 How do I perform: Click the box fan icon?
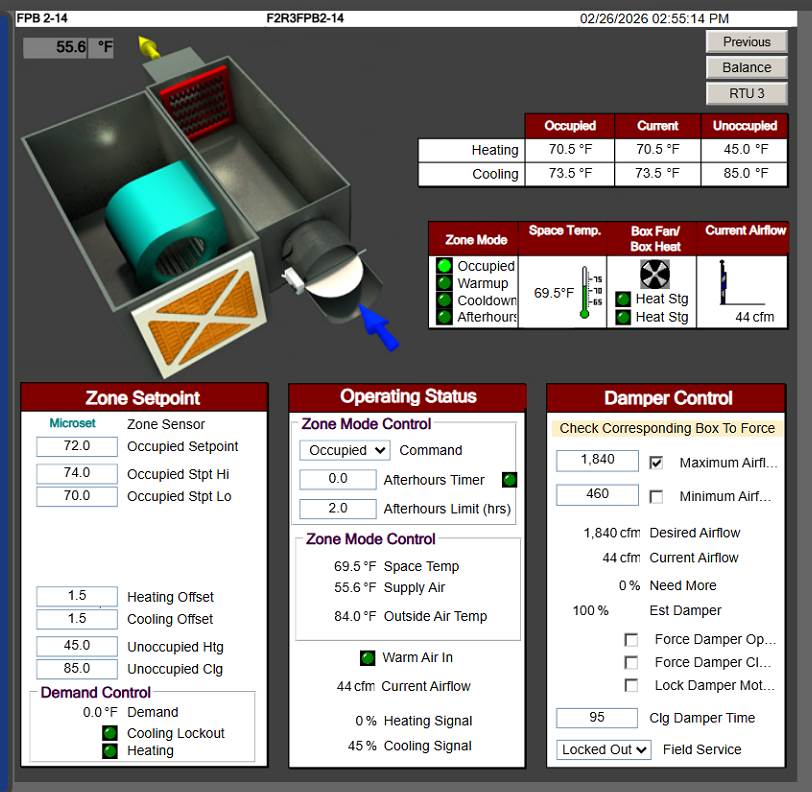654,274
